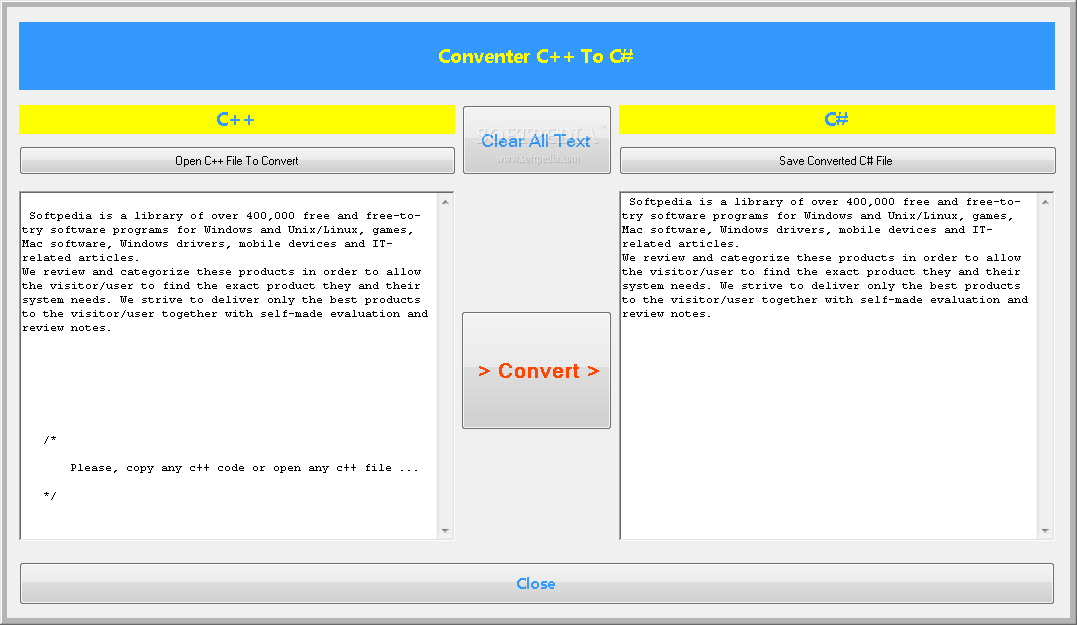Click the '*/' comment closer in C++ box
1077x625 pixels.
(x=49, y=496)
